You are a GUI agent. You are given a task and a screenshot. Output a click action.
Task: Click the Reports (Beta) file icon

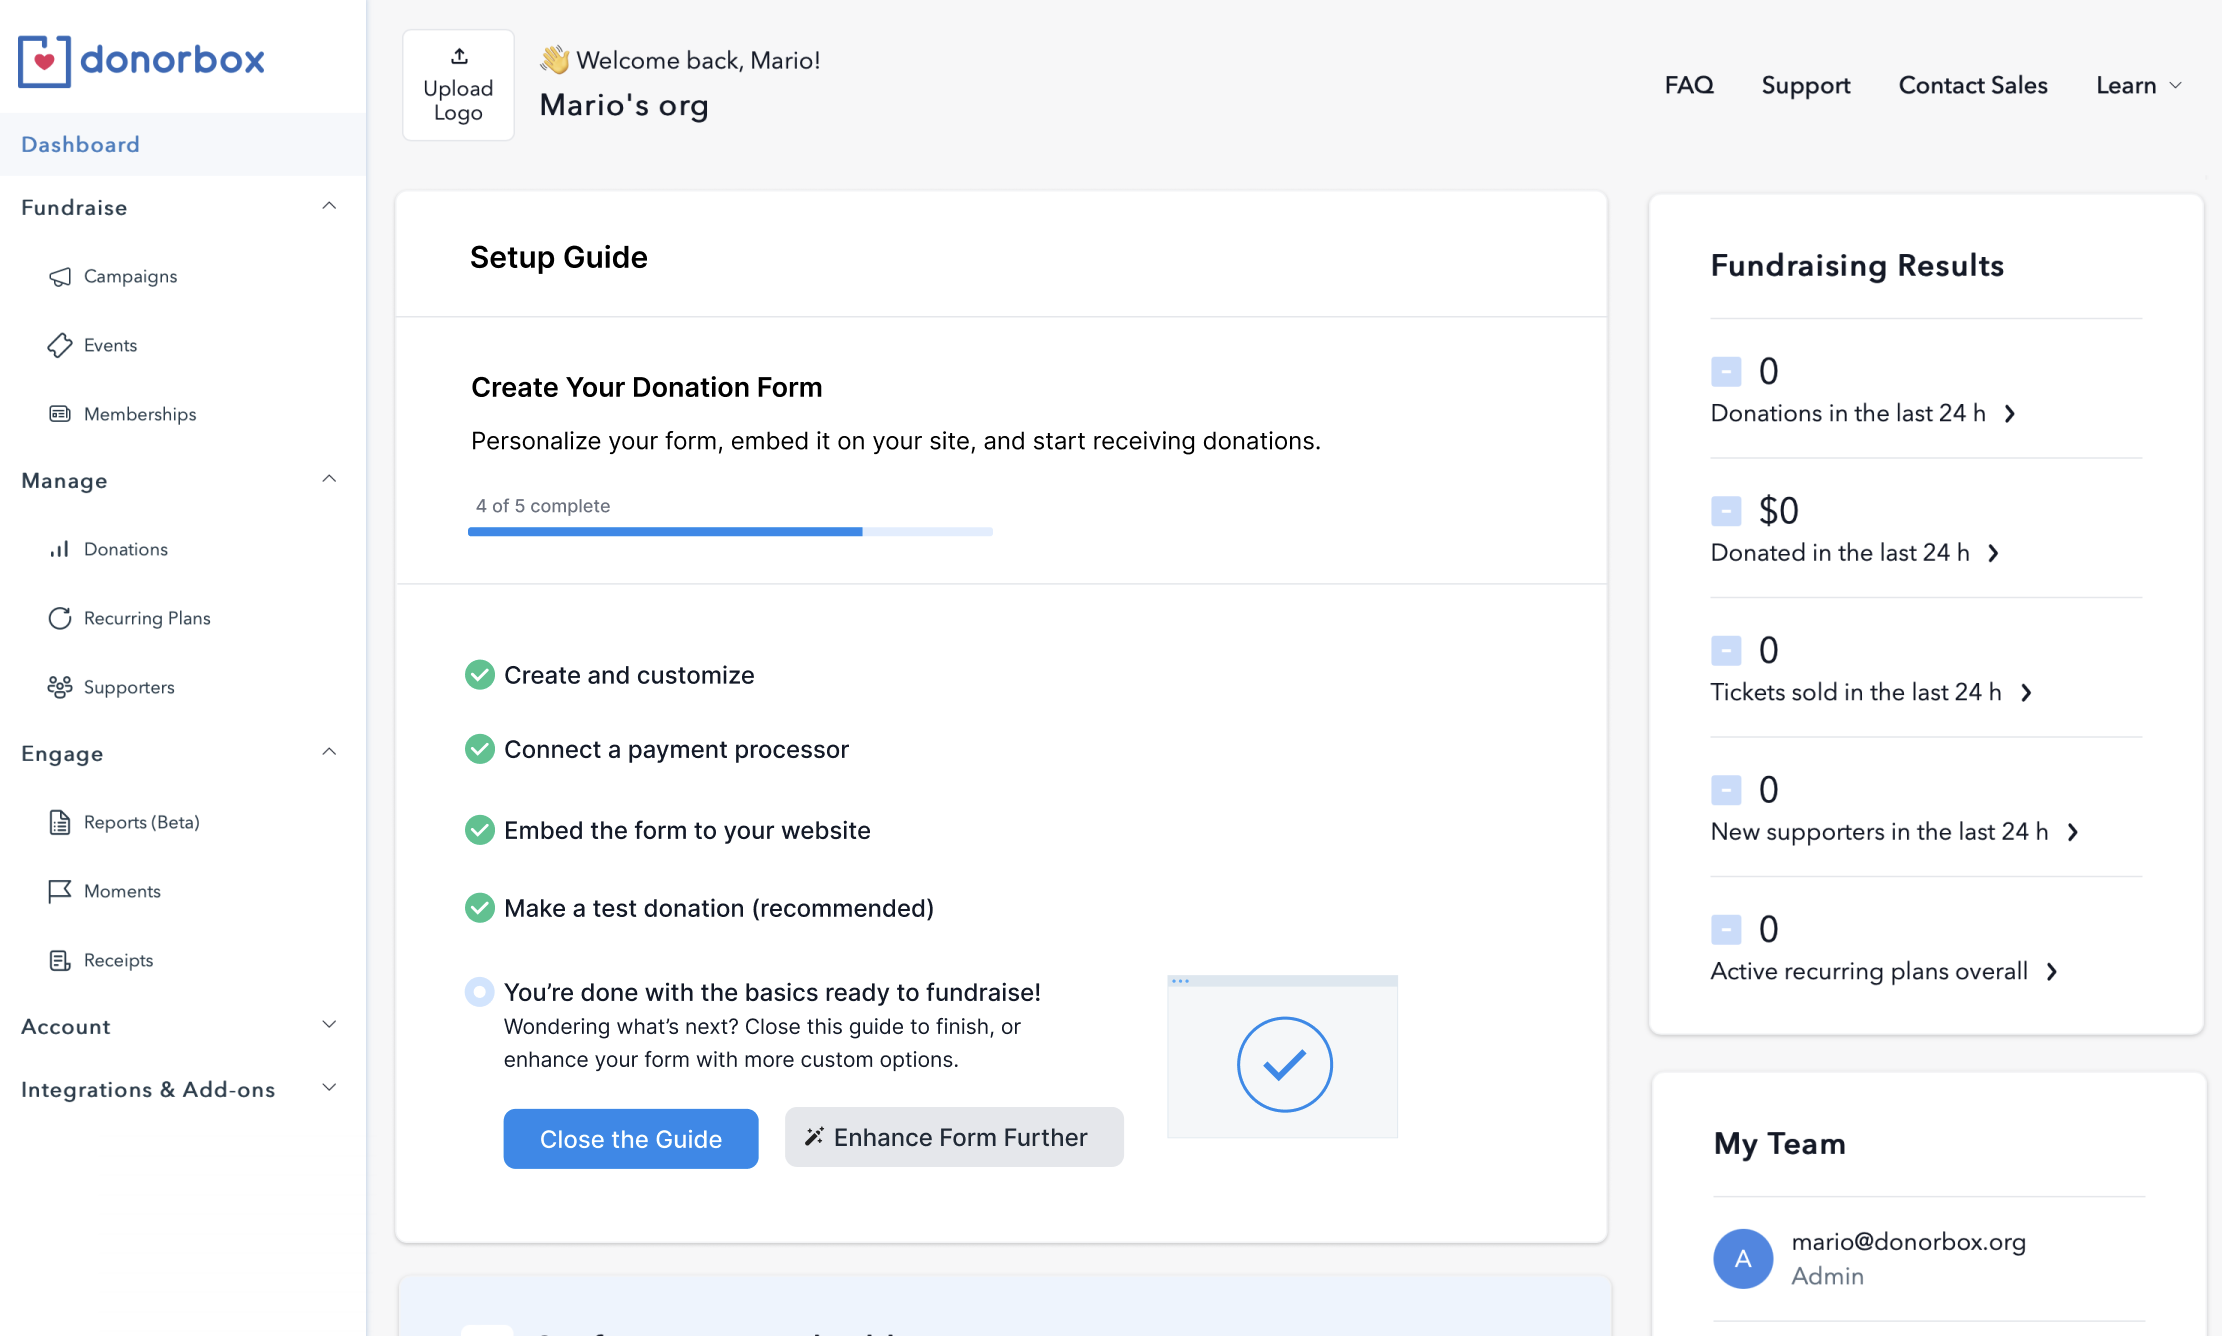60,822
